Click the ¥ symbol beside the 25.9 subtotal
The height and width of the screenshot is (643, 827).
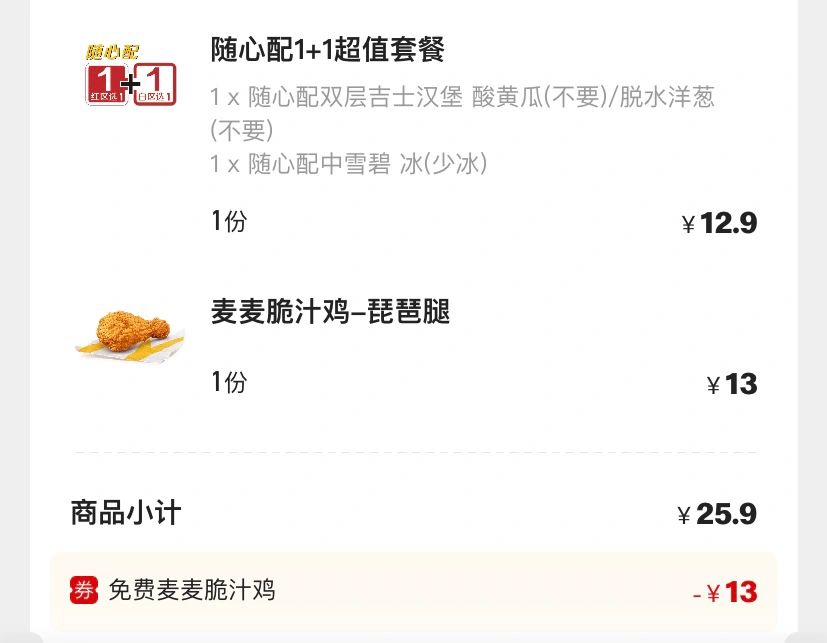click(x=685, y=516)
